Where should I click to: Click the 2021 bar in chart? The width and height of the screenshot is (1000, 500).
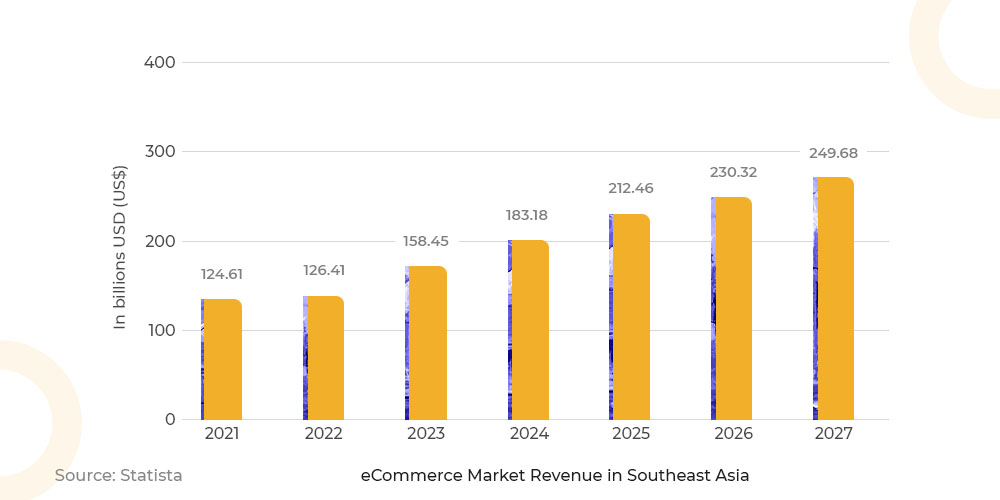221,359
